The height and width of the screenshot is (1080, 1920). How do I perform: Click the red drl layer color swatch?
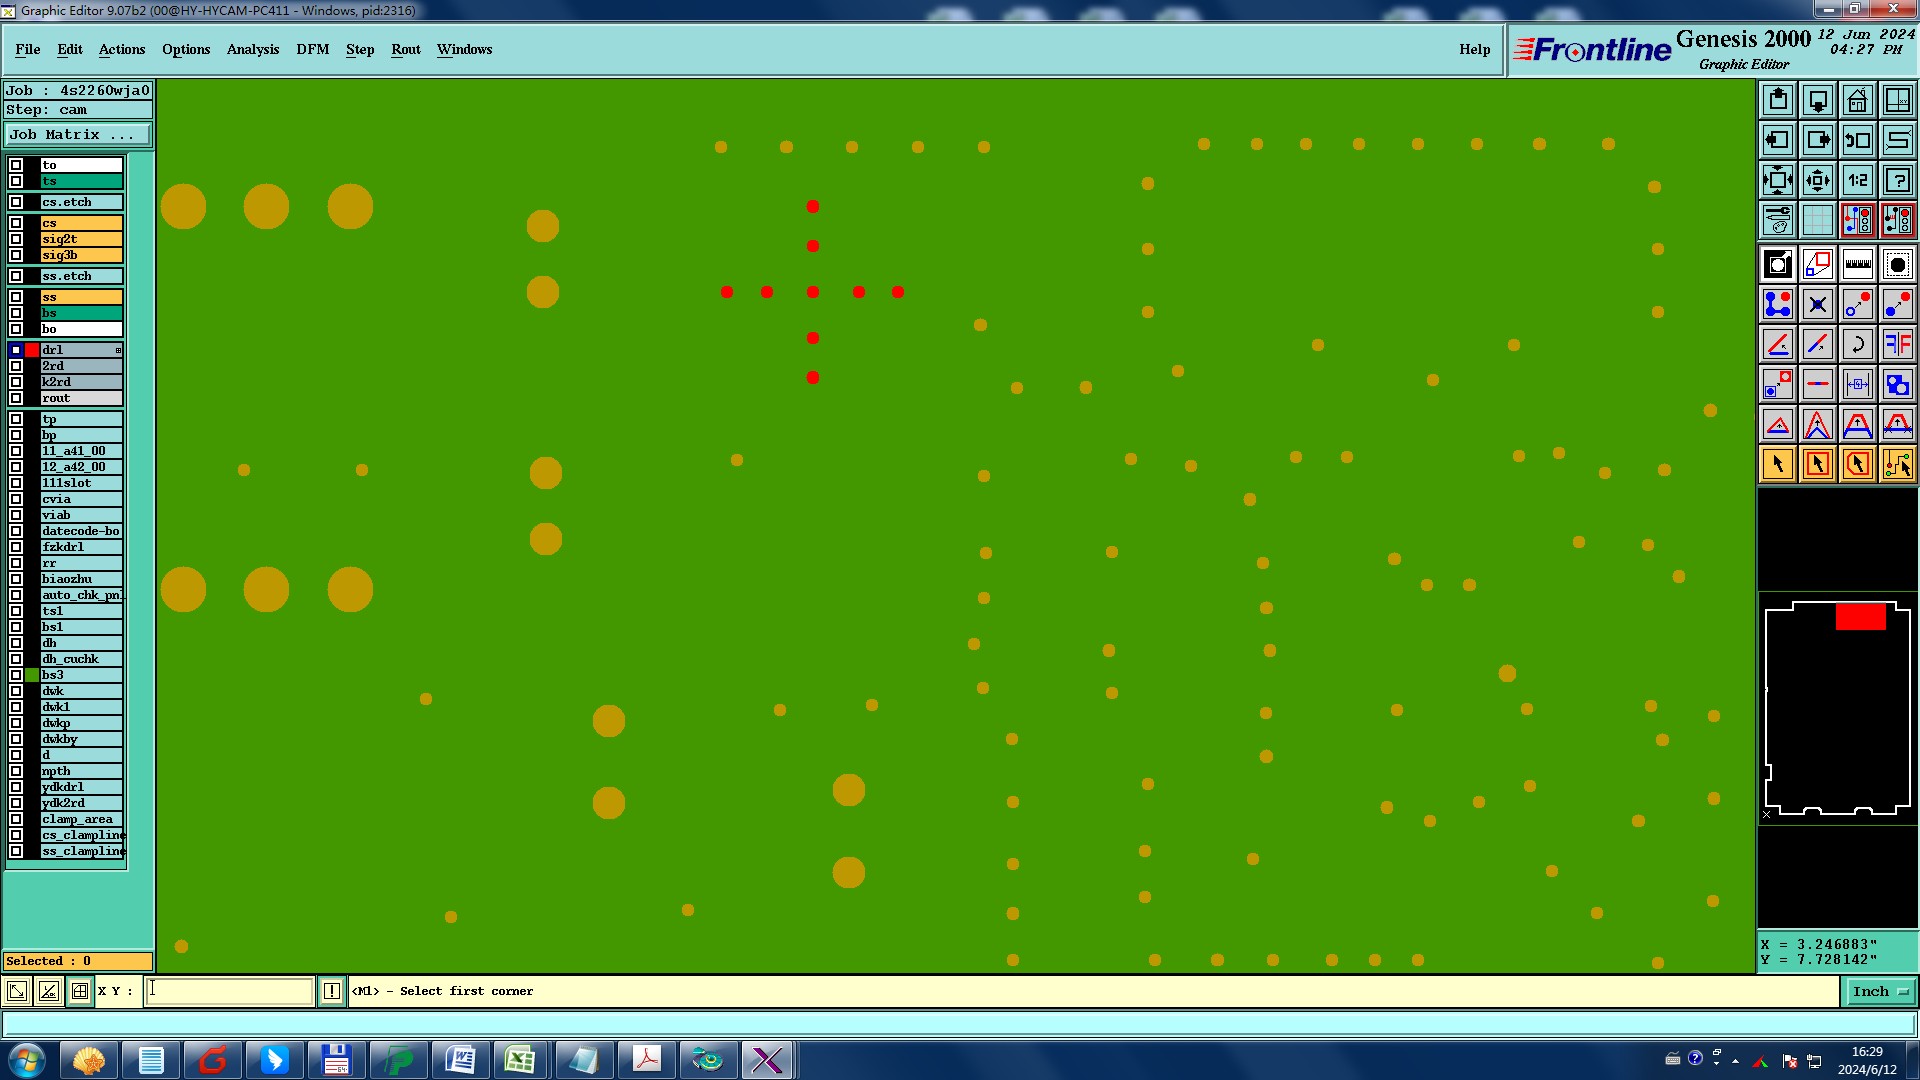click(32, 350)
